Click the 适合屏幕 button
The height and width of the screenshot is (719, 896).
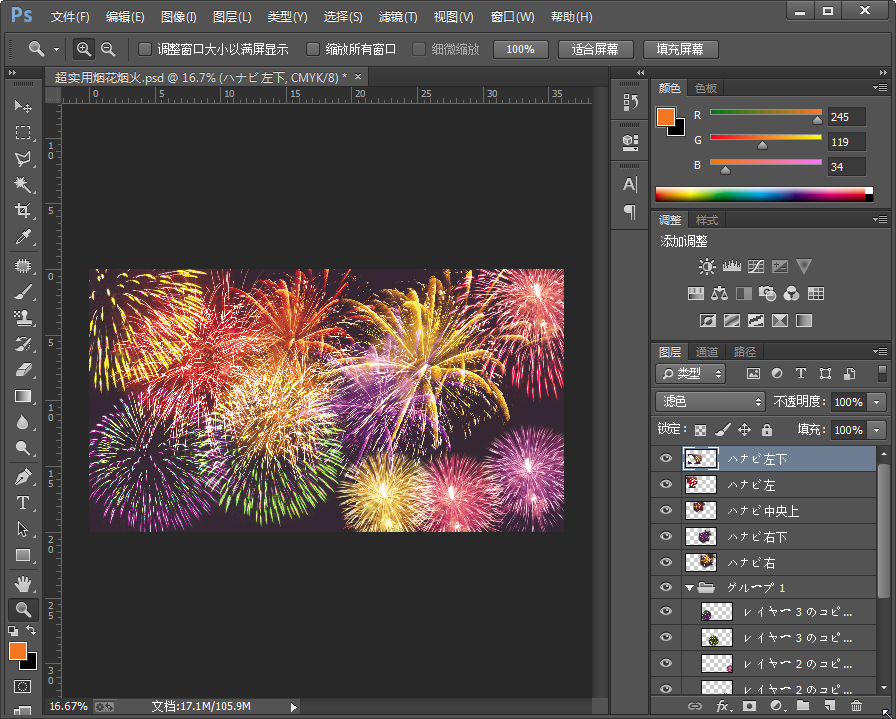[x=595, y=49]
